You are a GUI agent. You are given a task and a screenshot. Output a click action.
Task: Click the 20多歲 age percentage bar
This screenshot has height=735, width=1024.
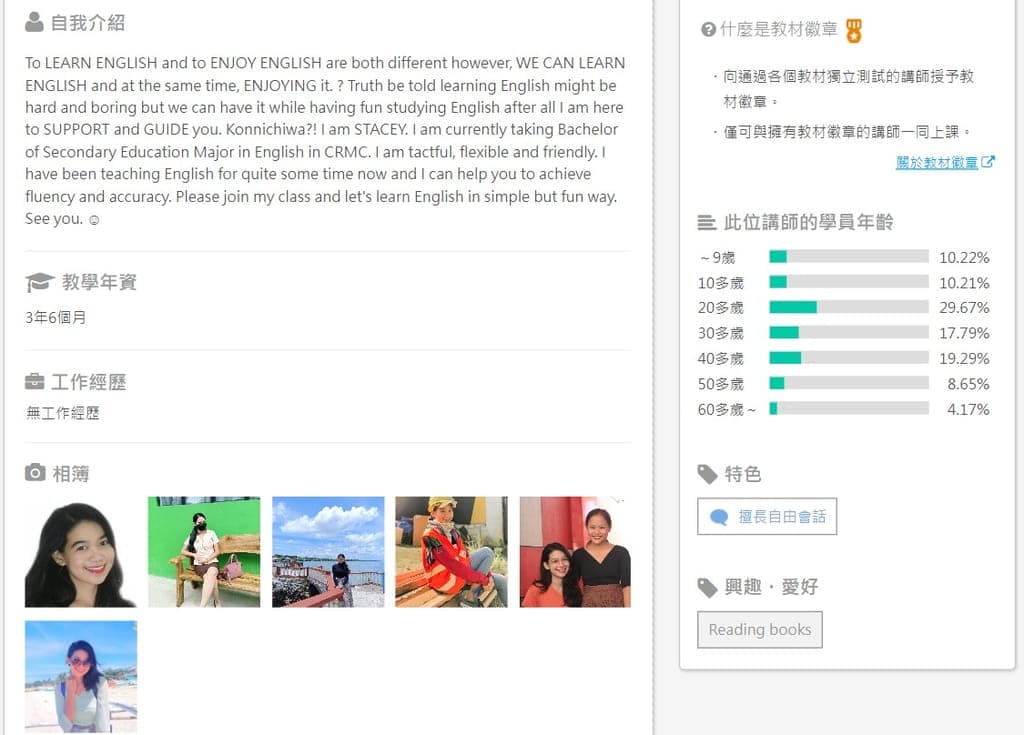[849, 307]
